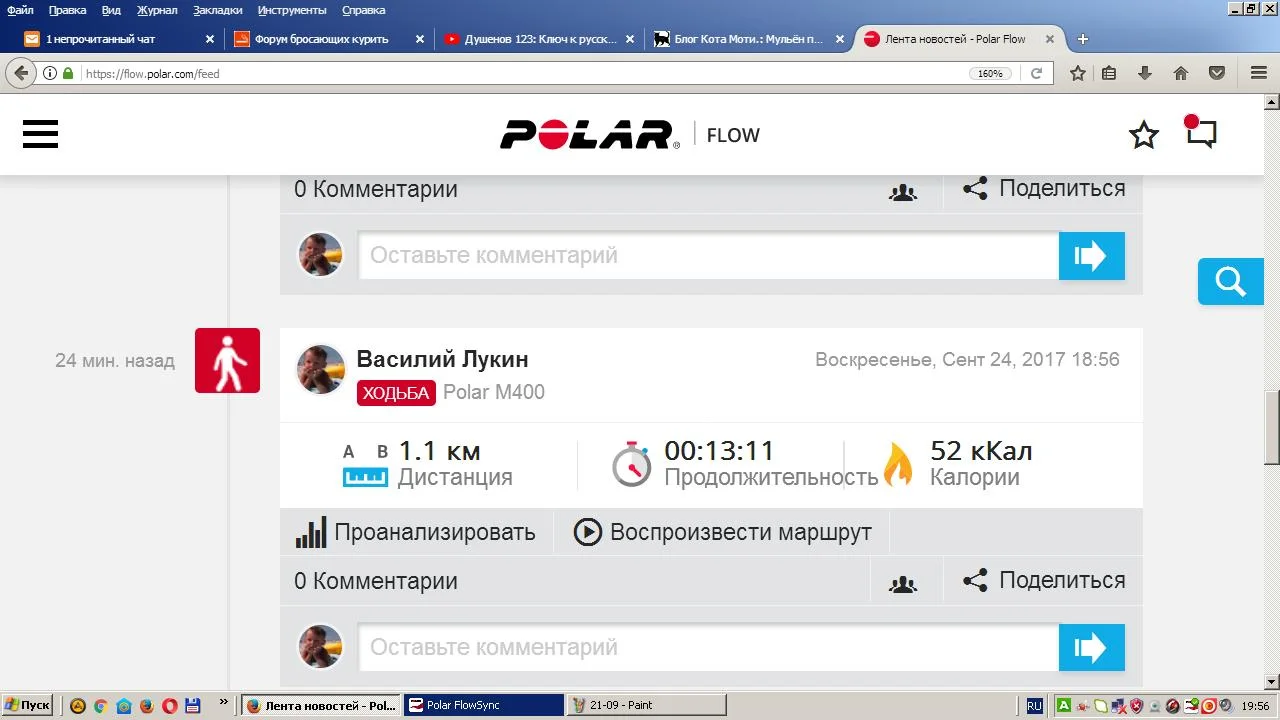Open the Файл menu
This screenshot has height=720, width=1280.
pyautogui.click(x=20, y=10)
